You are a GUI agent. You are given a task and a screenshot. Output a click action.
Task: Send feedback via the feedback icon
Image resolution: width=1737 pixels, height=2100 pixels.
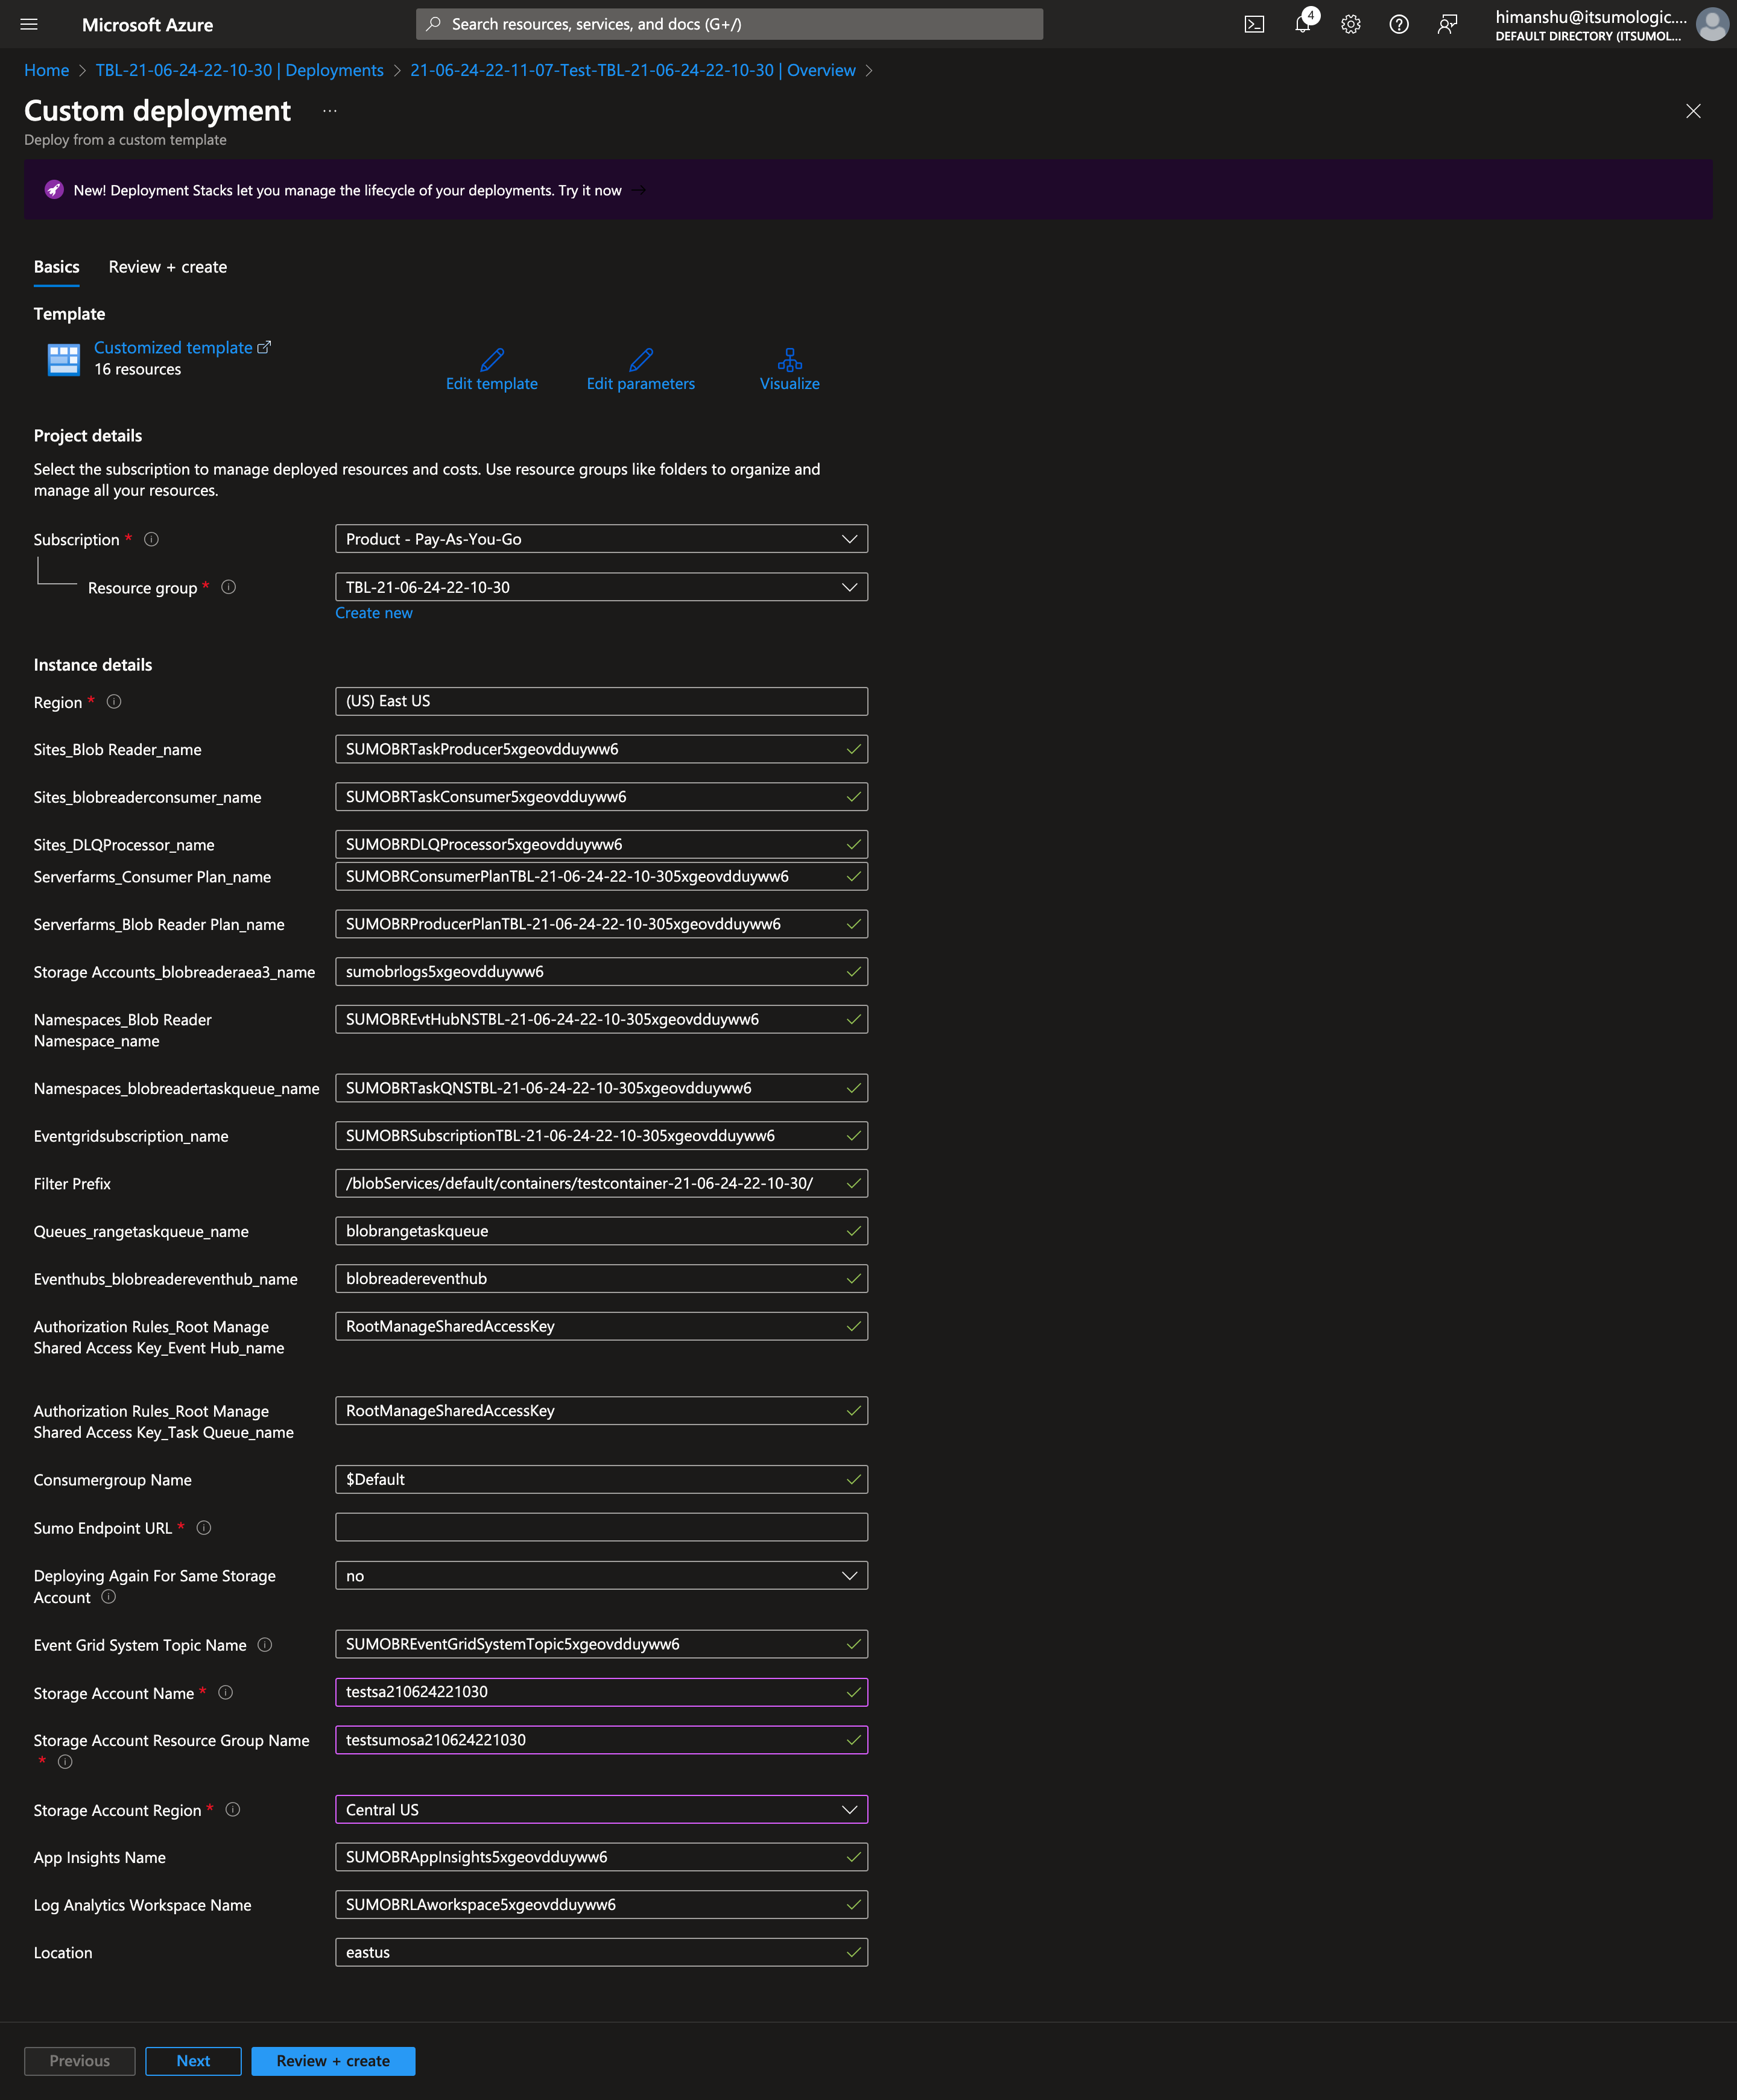pyautogui.click(x=1447, y=24)
